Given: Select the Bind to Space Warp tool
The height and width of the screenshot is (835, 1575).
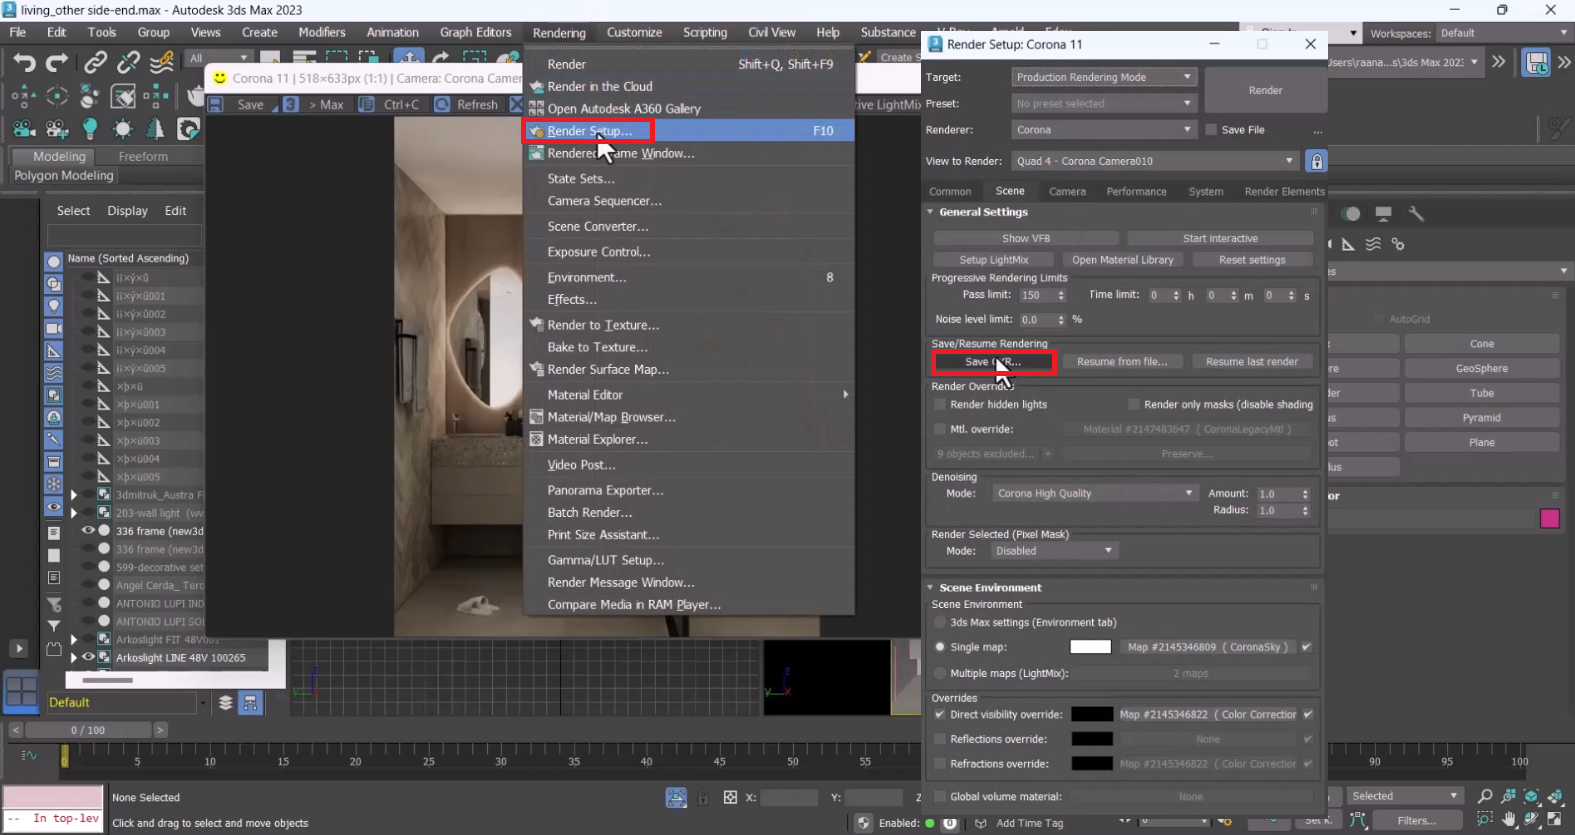Looking at the screenshot, I should tap(161, 63).
